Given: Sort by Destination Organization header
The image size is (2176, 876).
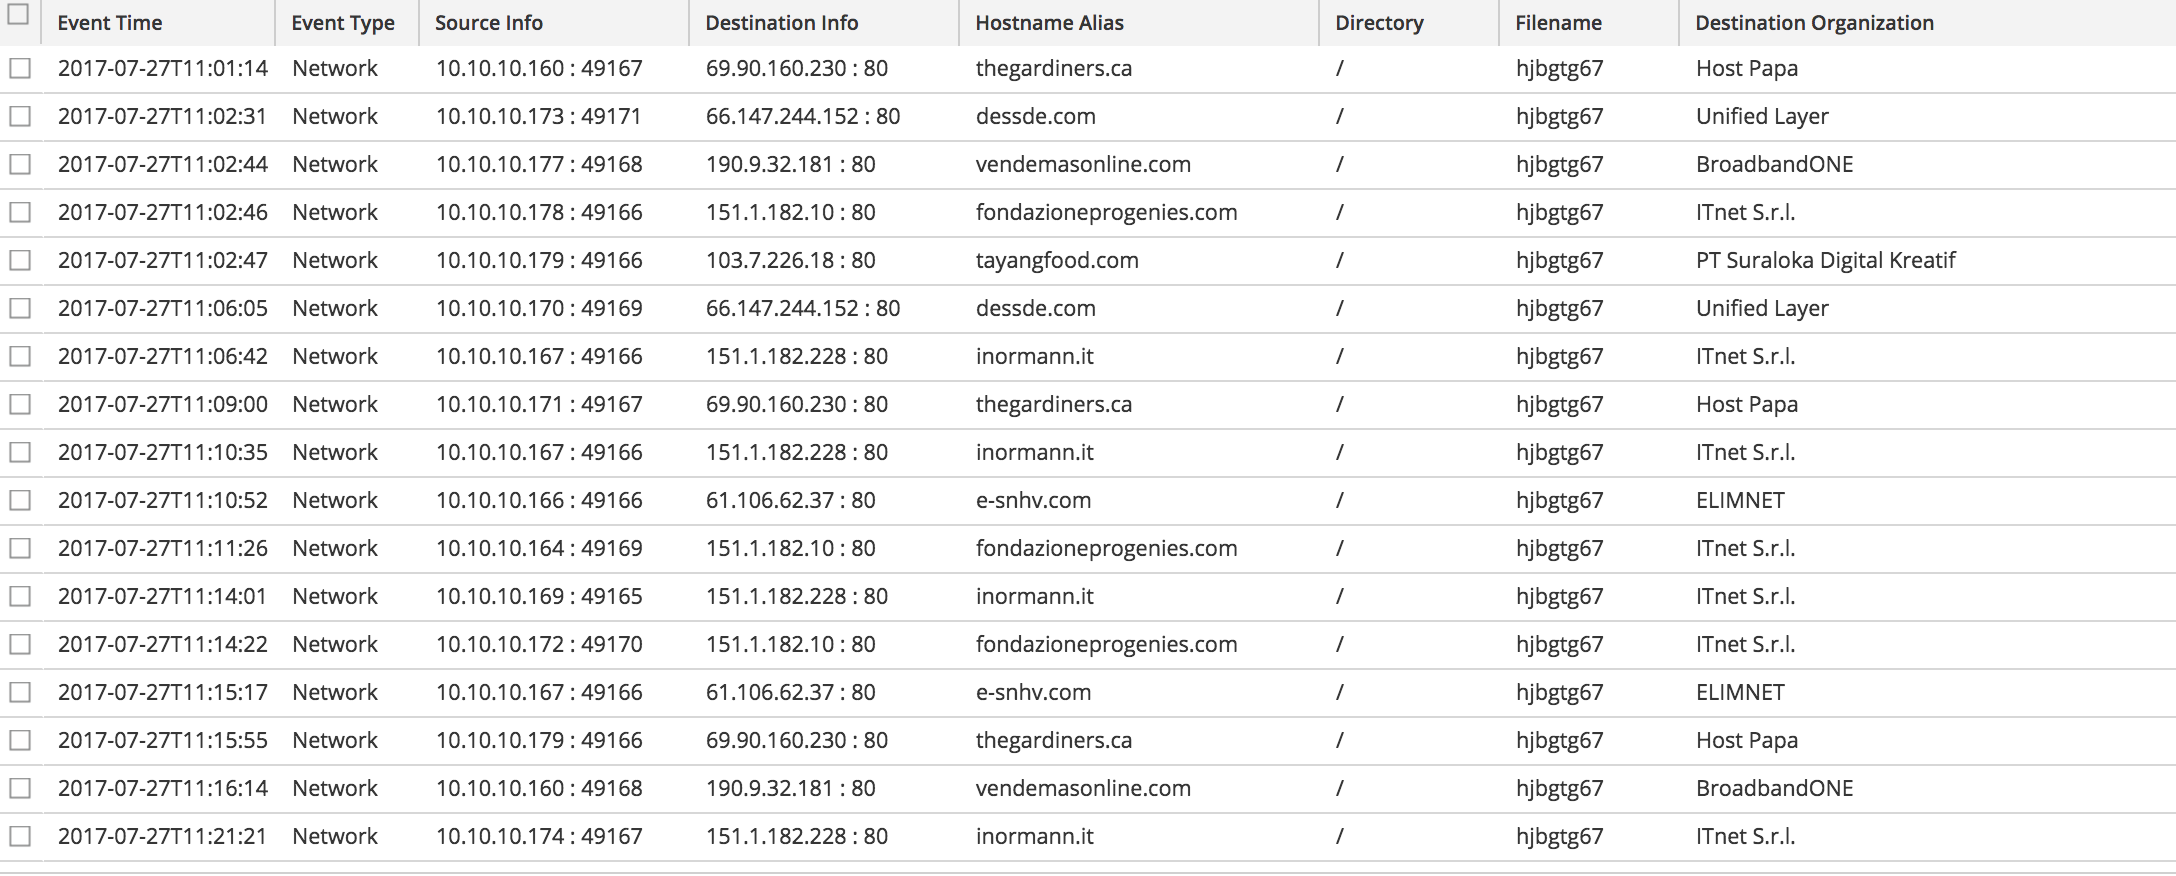Looking at the screenshot, I should click(1815, 23).
